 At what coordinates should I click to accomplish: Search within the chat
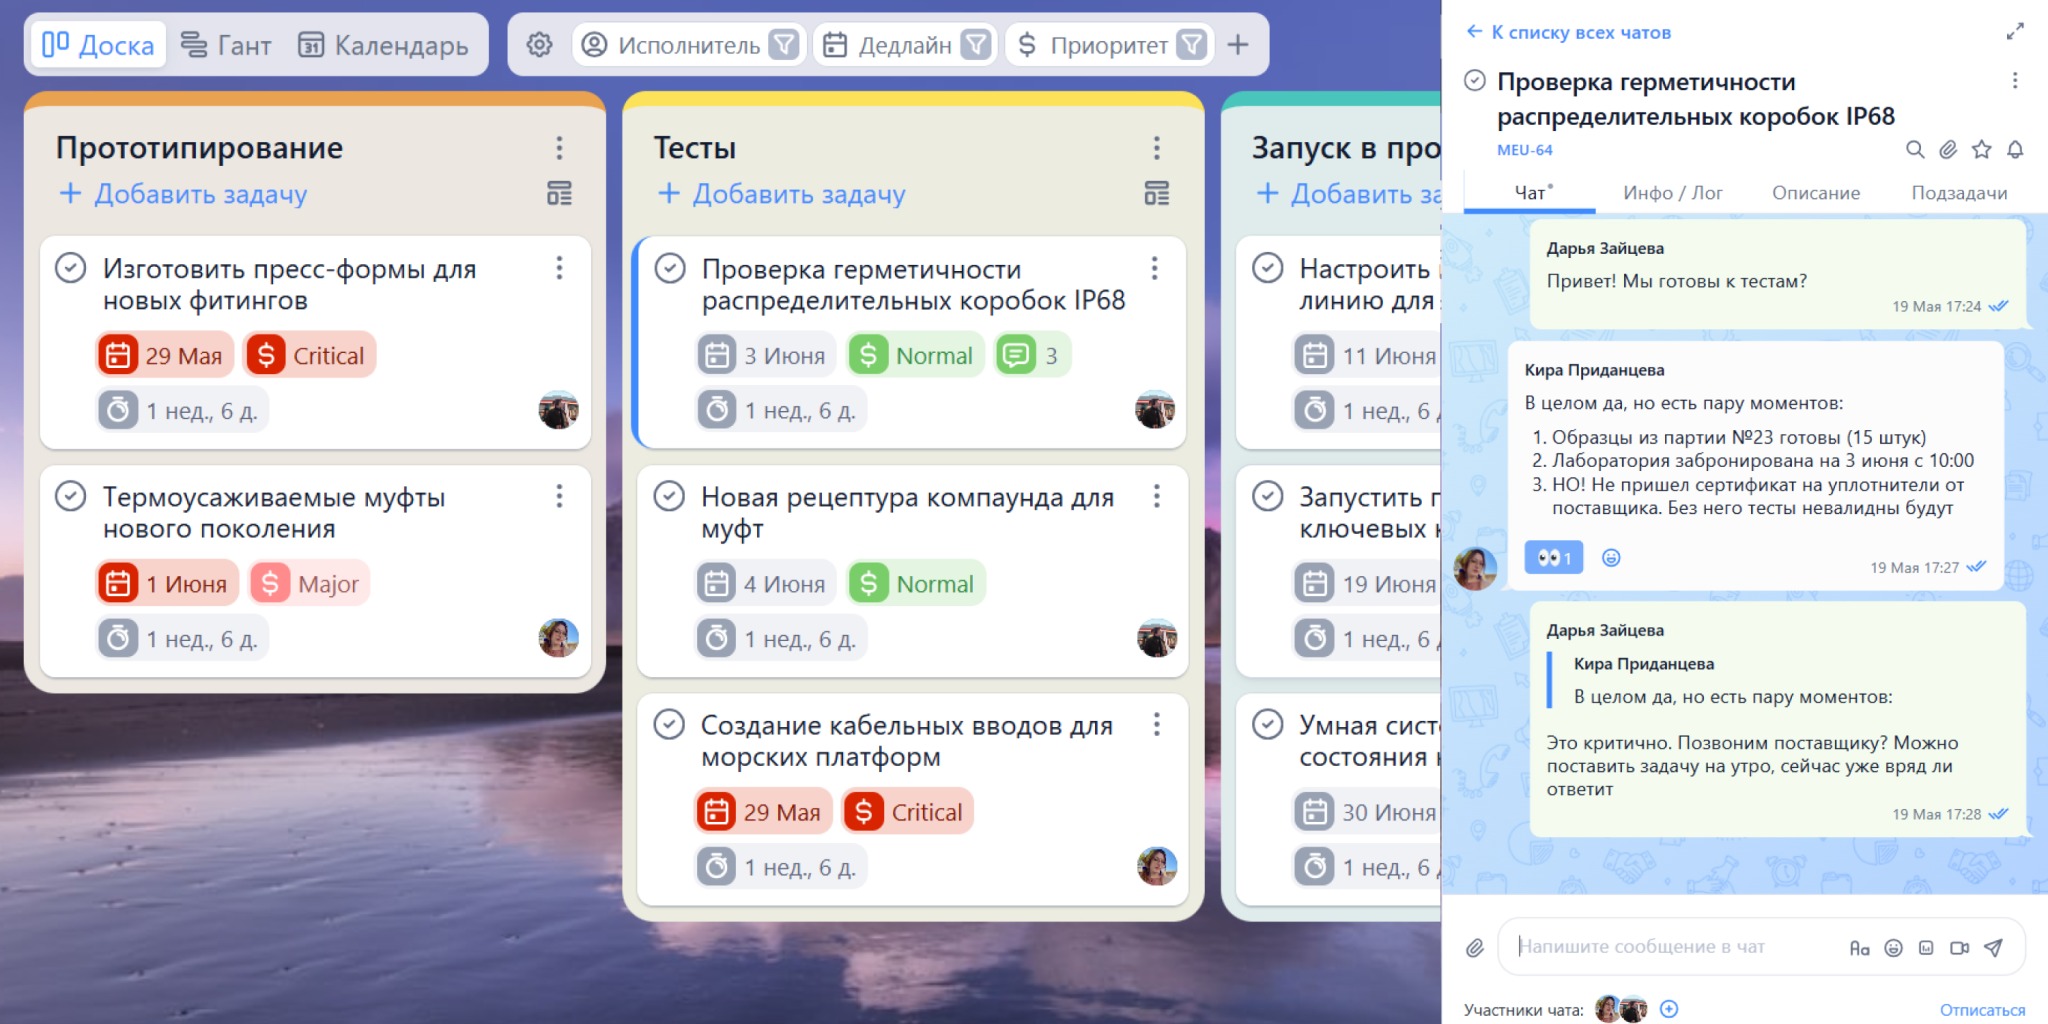coord(1915,150)
